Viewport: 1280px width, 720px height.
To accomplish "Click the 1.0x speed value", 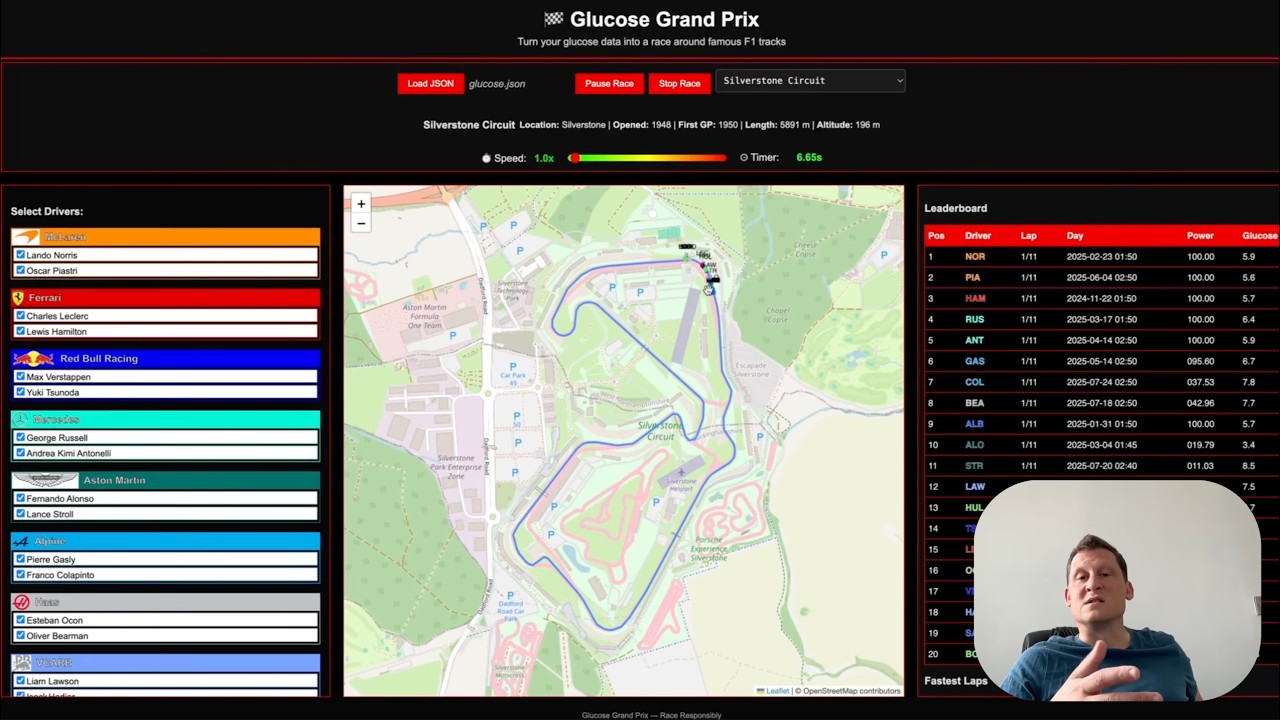I will 544,158.
